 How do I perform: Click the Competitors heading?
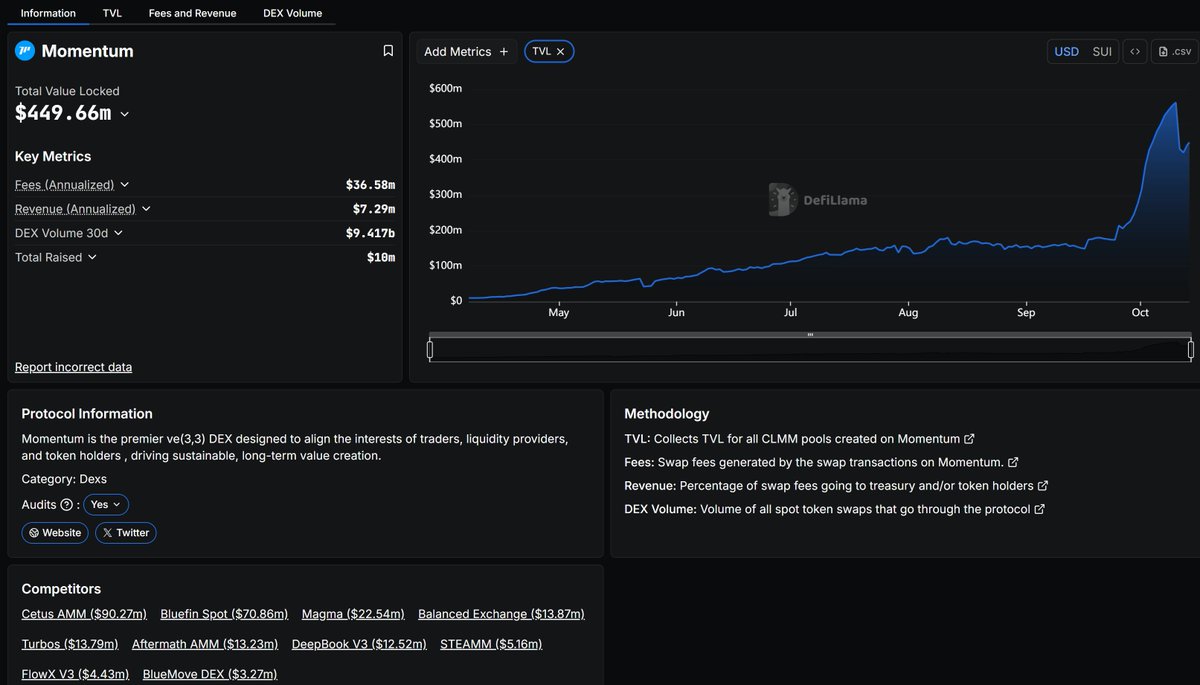tap(61, 589)
